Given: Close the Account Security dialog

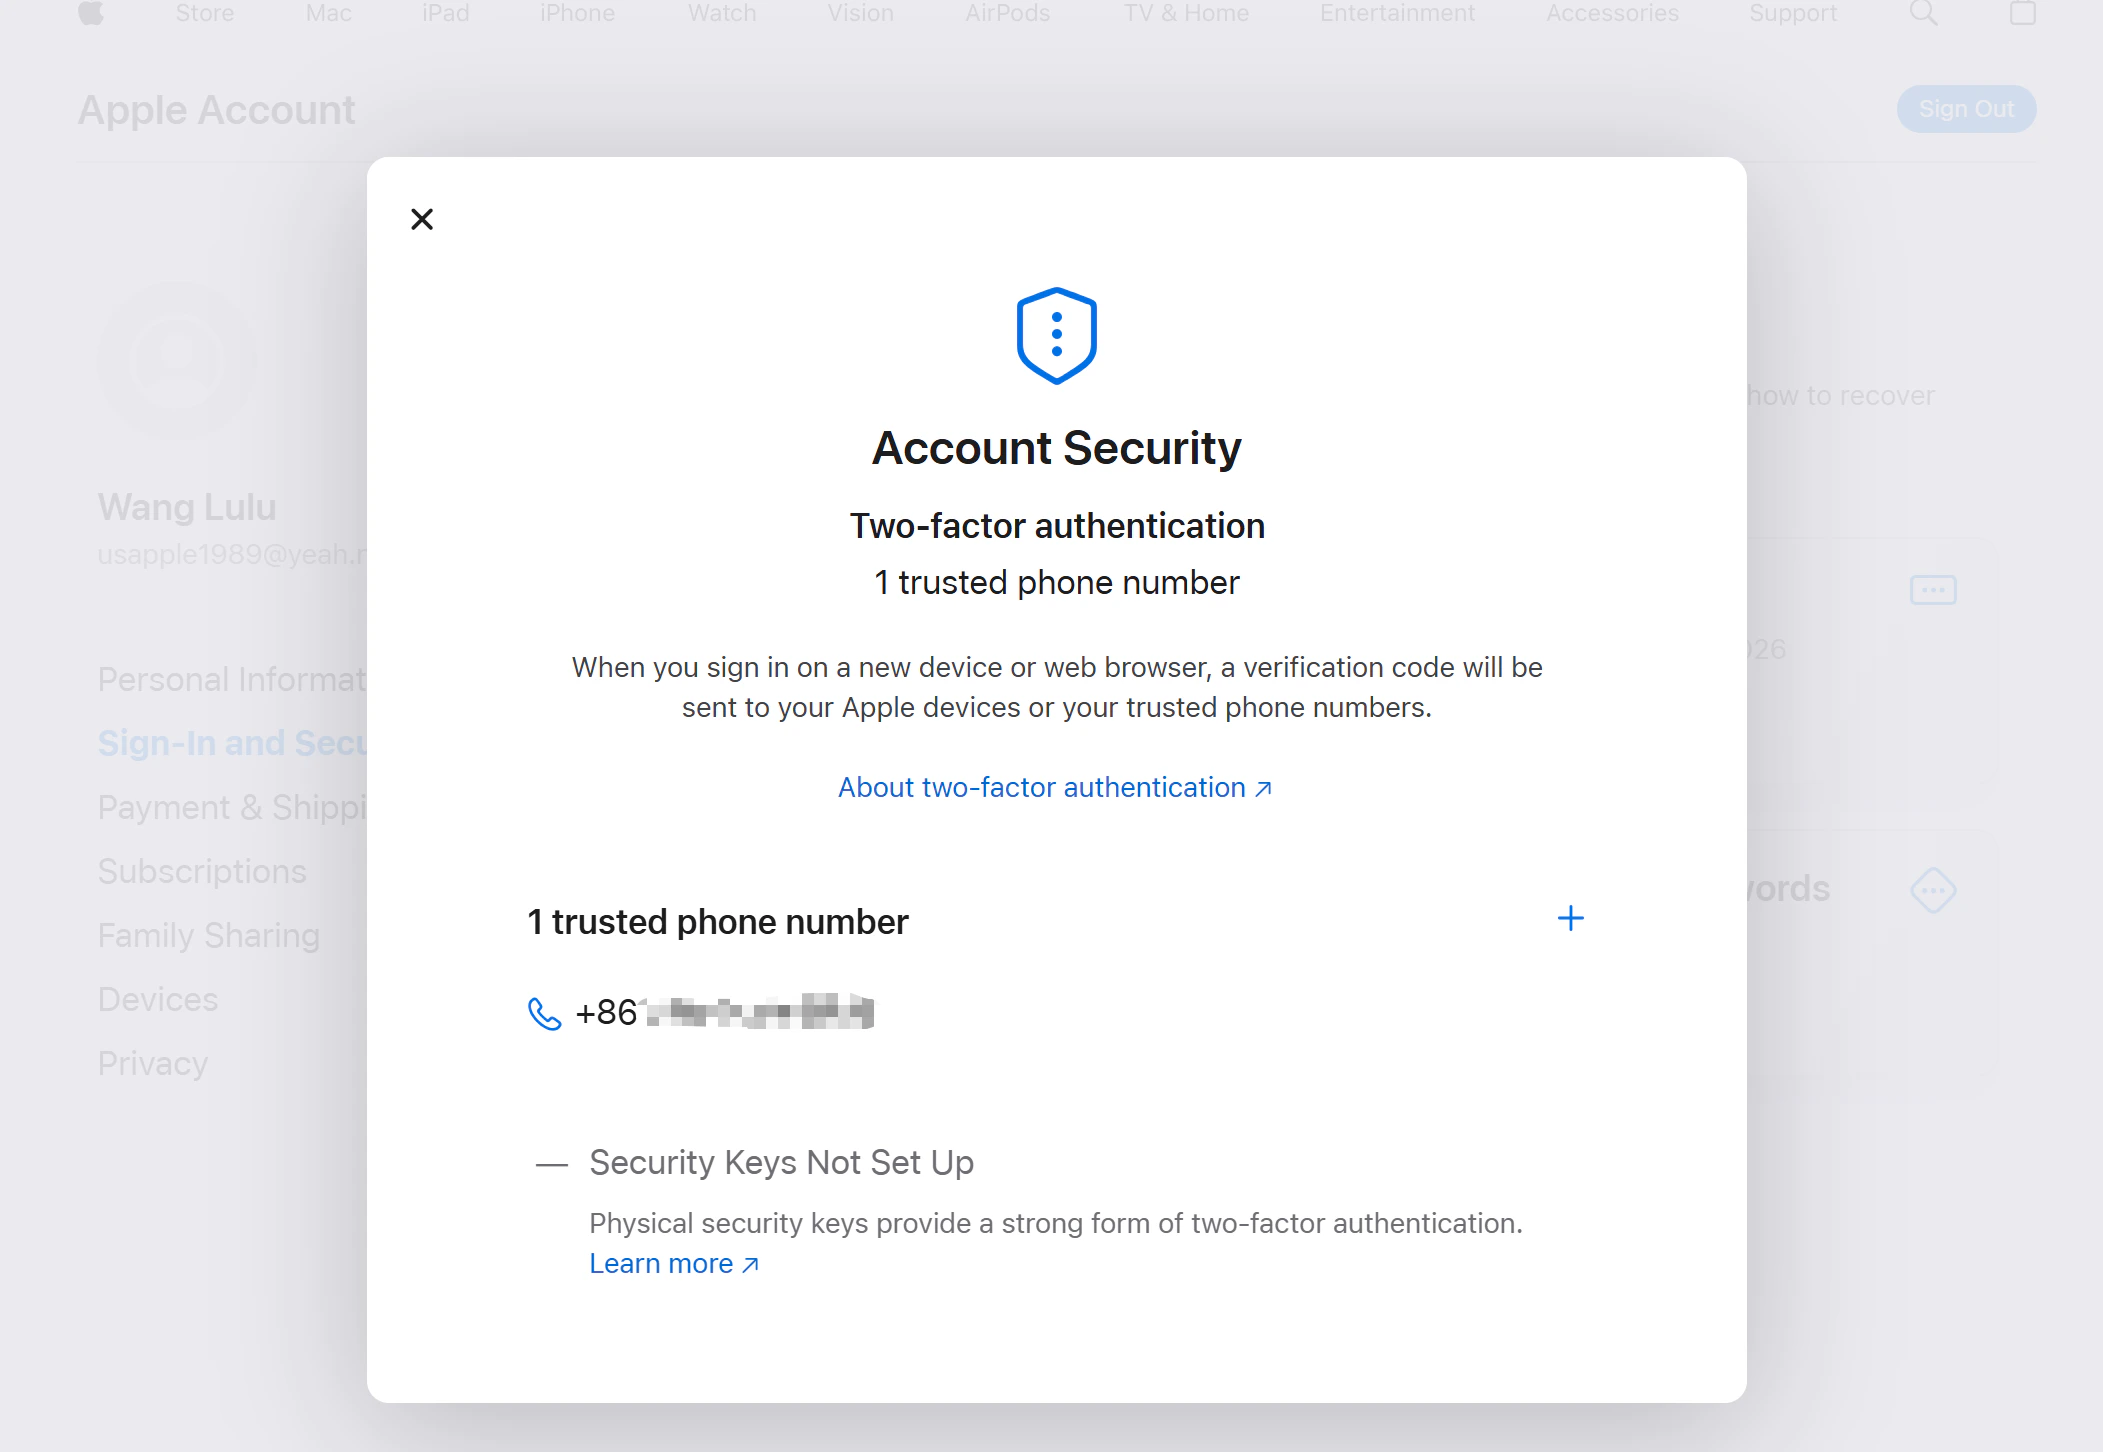Looking at the screenshot, I should click(422, 219).
